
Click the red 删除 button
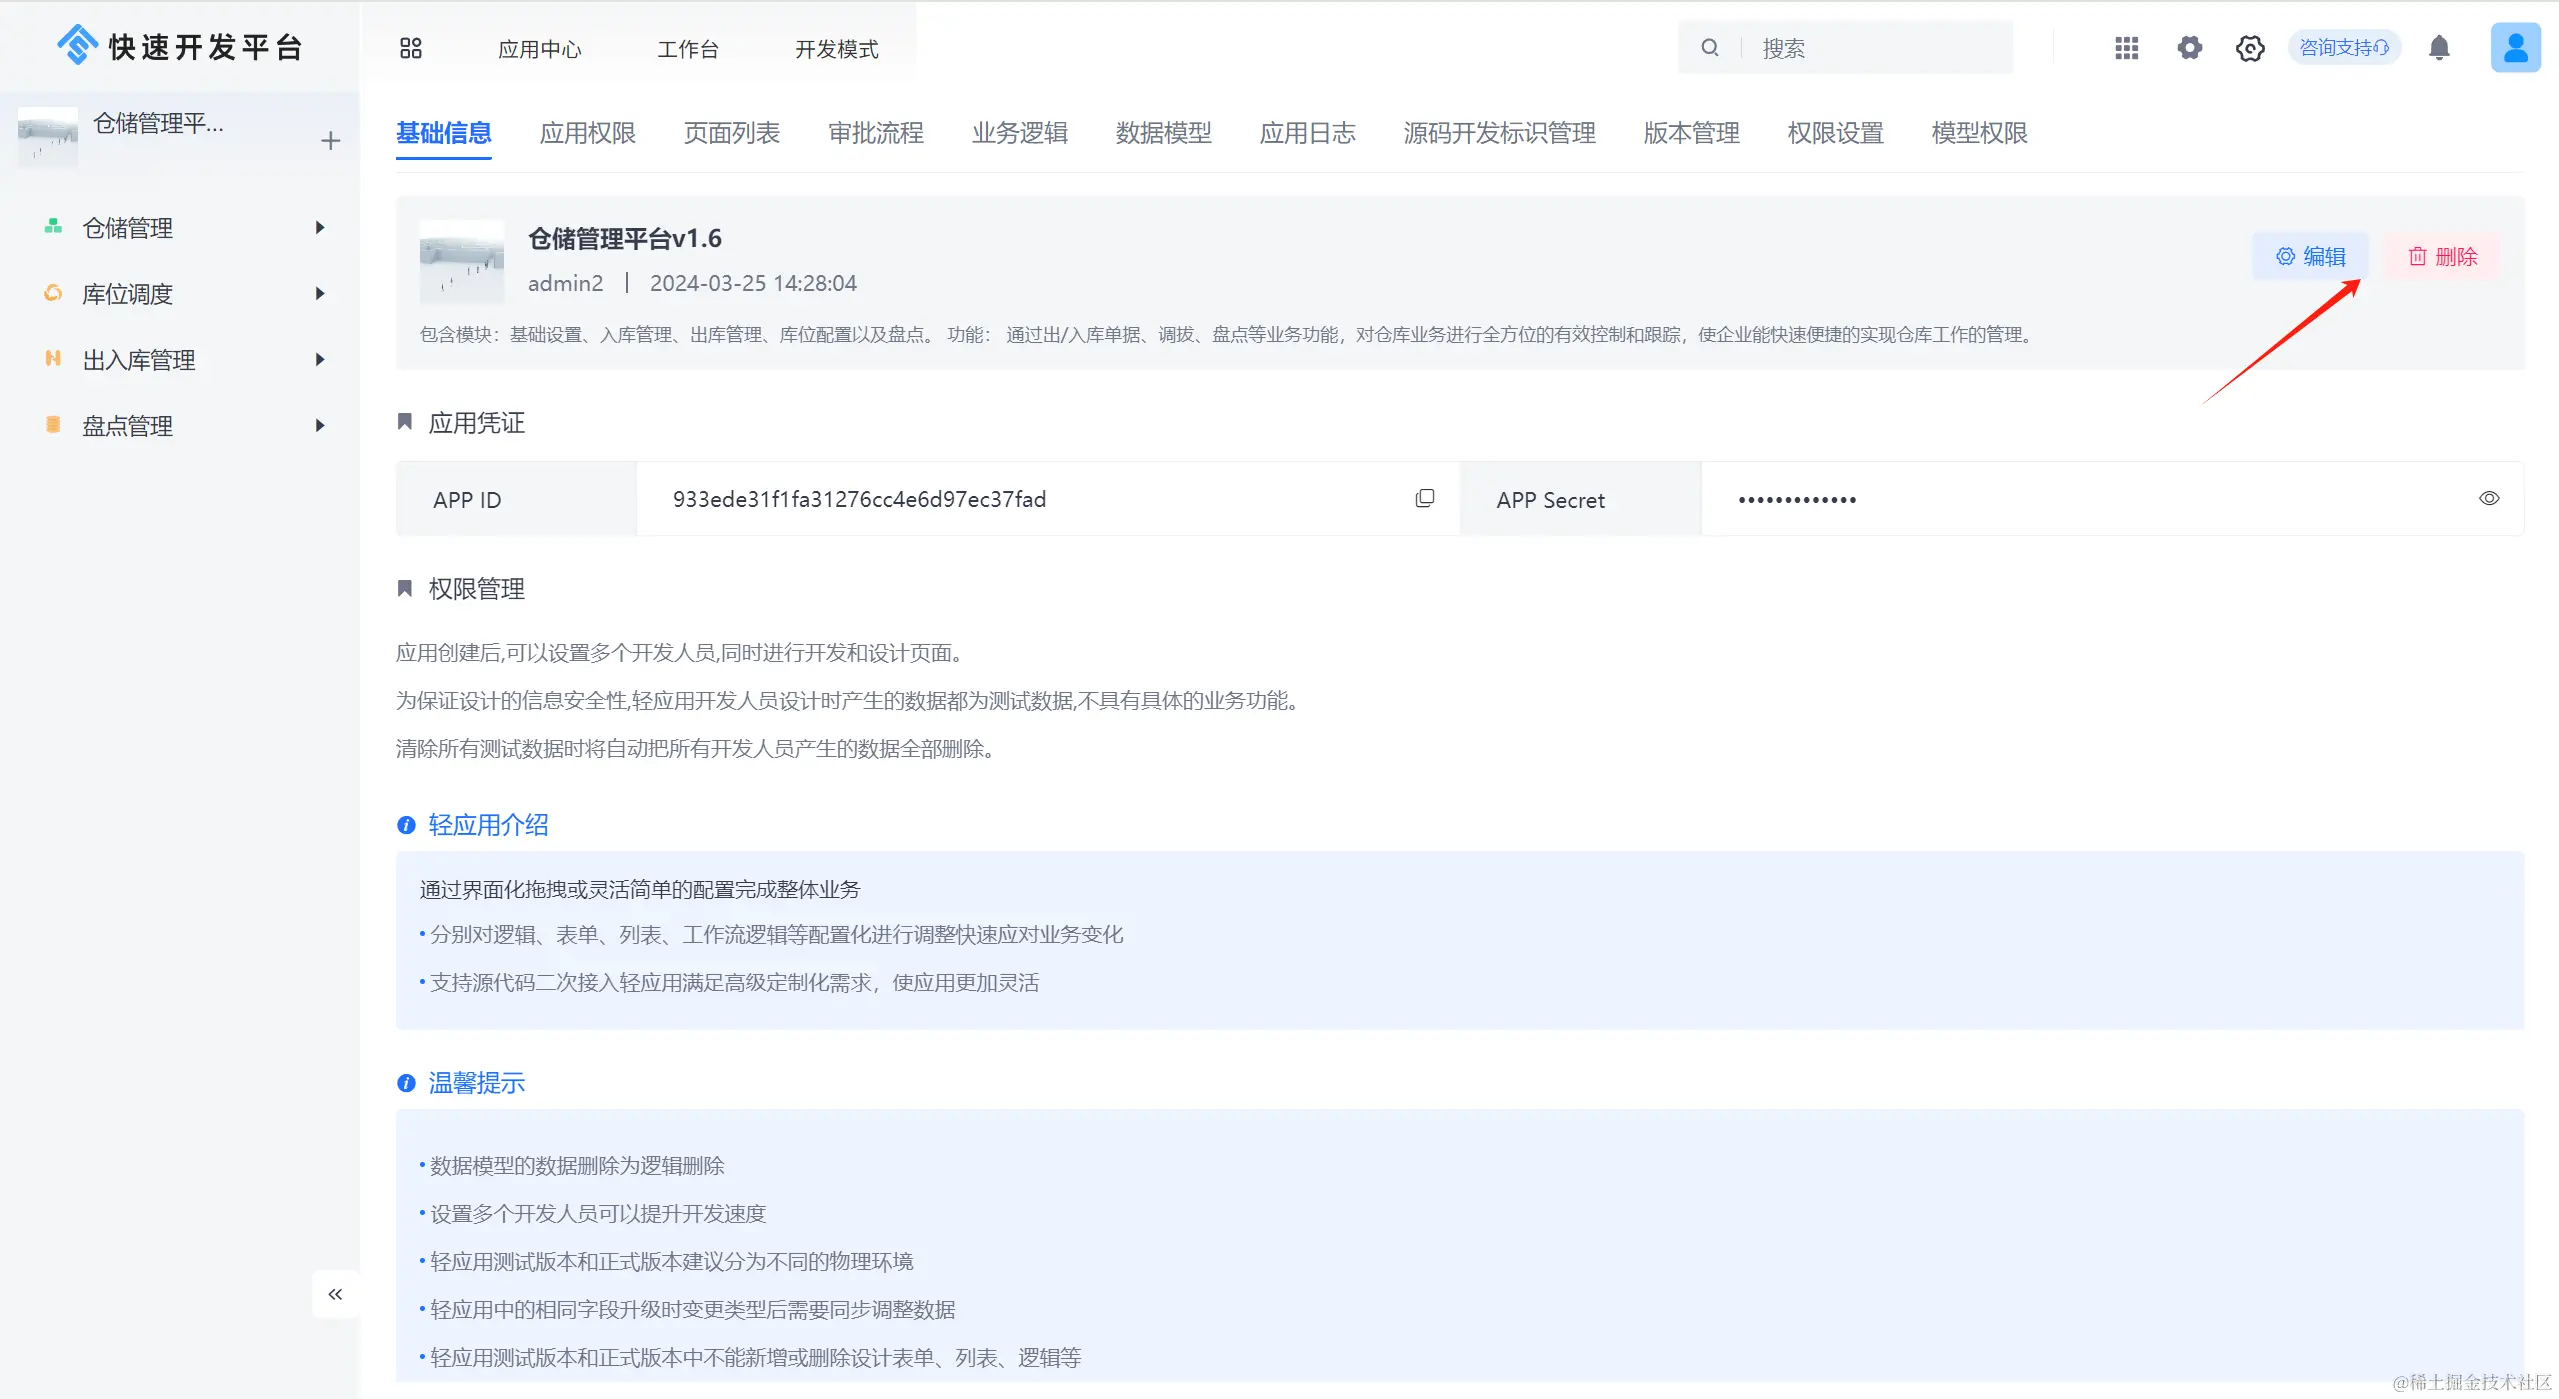pos(2442,257)
